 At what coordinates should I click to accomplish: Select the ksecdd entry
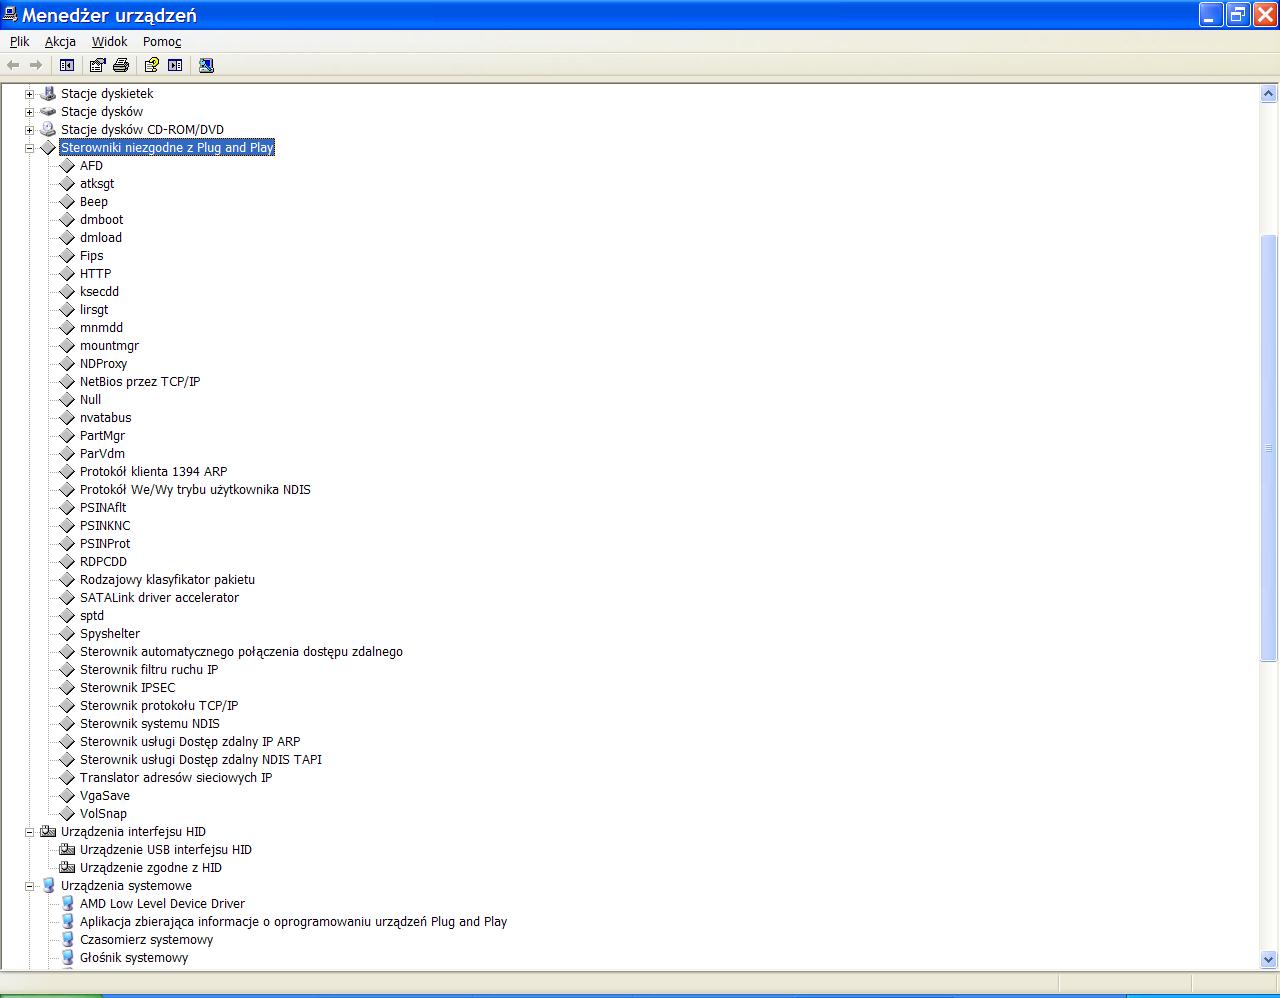coord(99,292)
